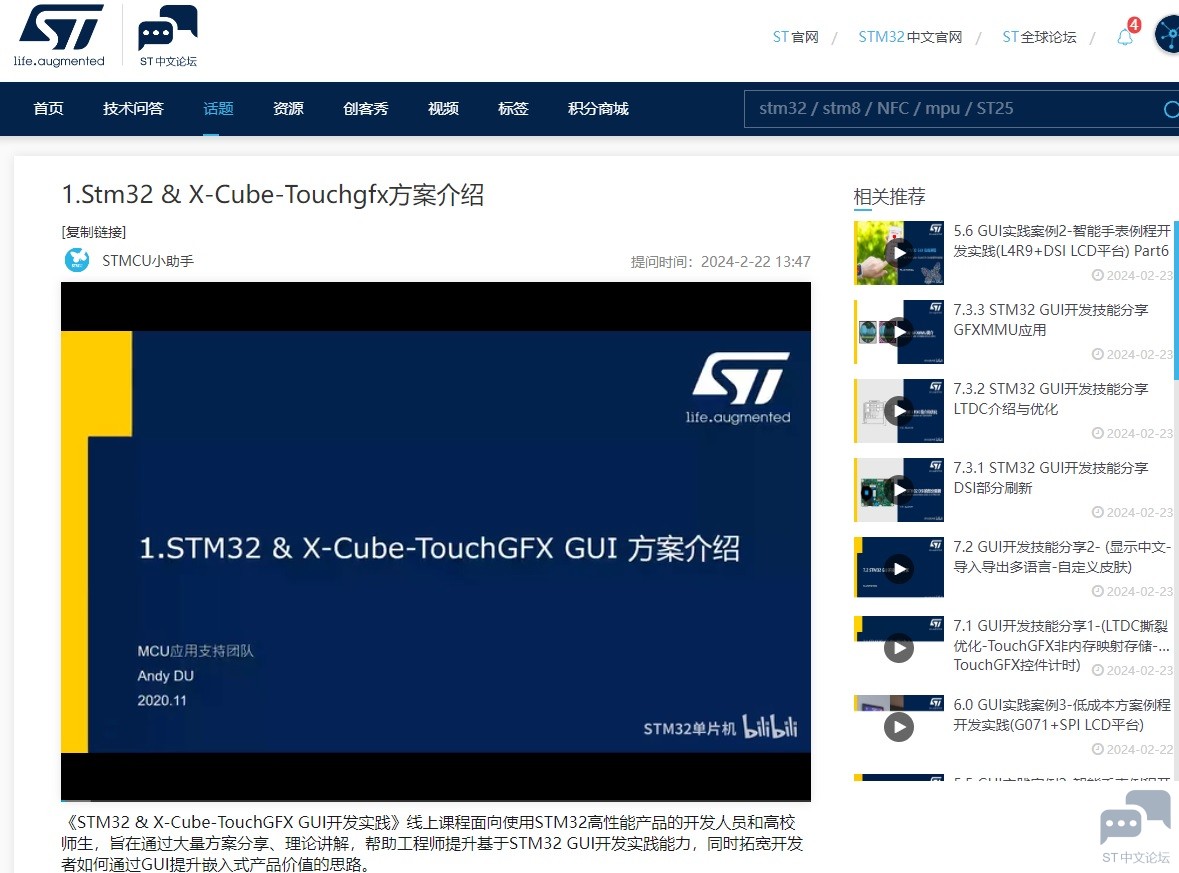Open 7.2 GUI开发技能分享2 title link
Image resolution: width=1179 pixels, height=873 pixels.
[1062, 556]
